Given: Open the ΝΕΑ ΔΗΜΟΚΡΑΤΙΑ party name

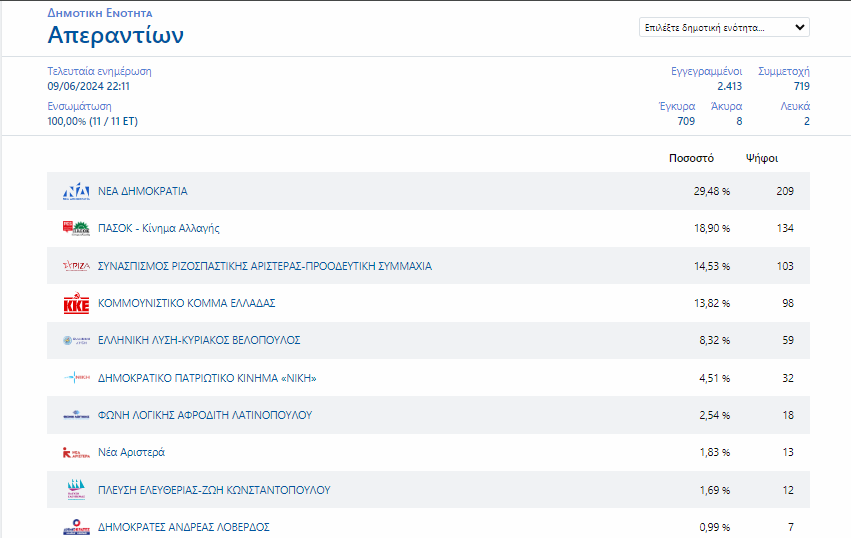Looking at the screenshot, I should click(x=143, y=191).
